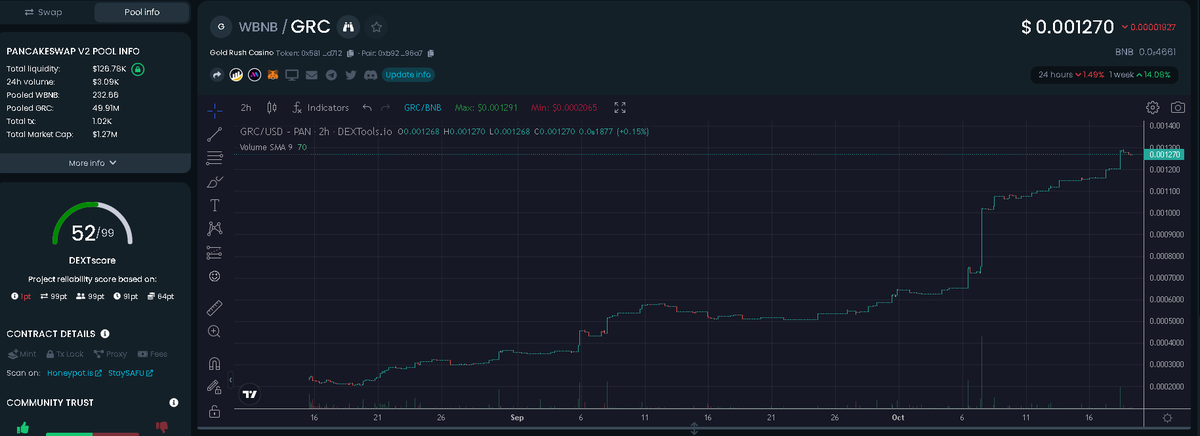Open Community Trust info tooltip
The height and width of the screenshot is (436, 1200).
[174, 402]
